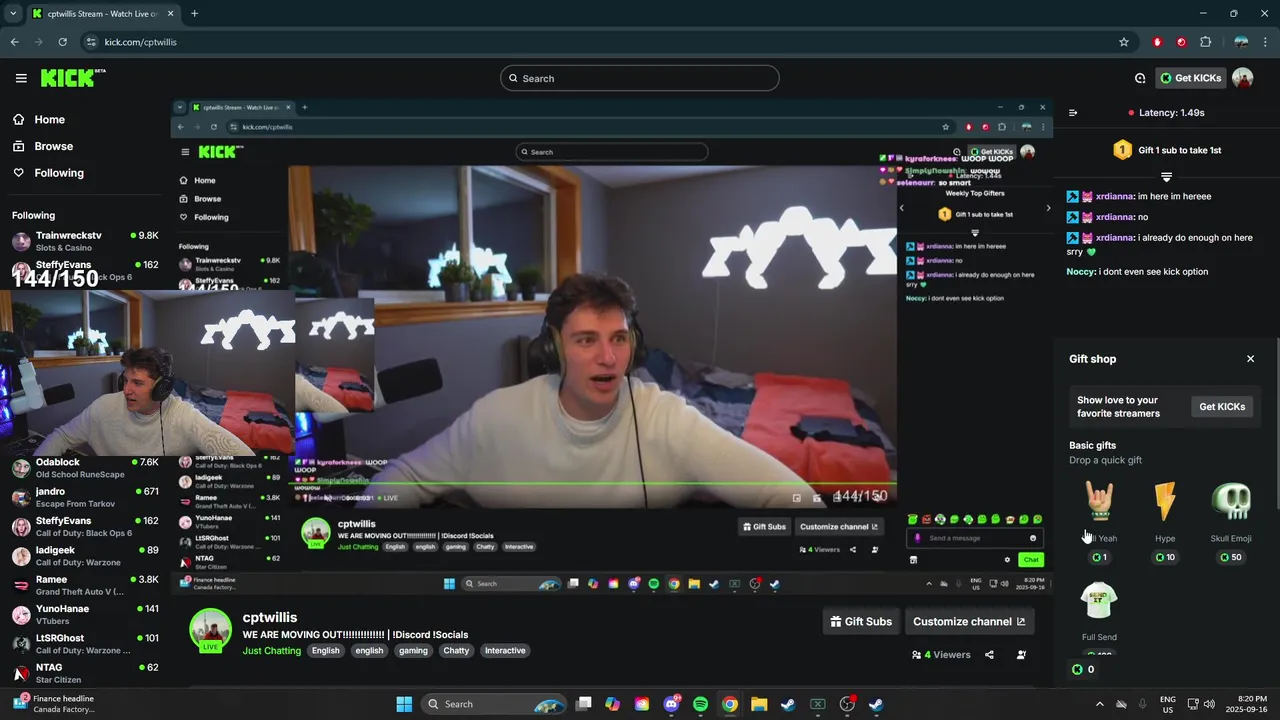1280x720 pixels.
Task: Close the Gift shop panel
Action: tap(1250, 359)
